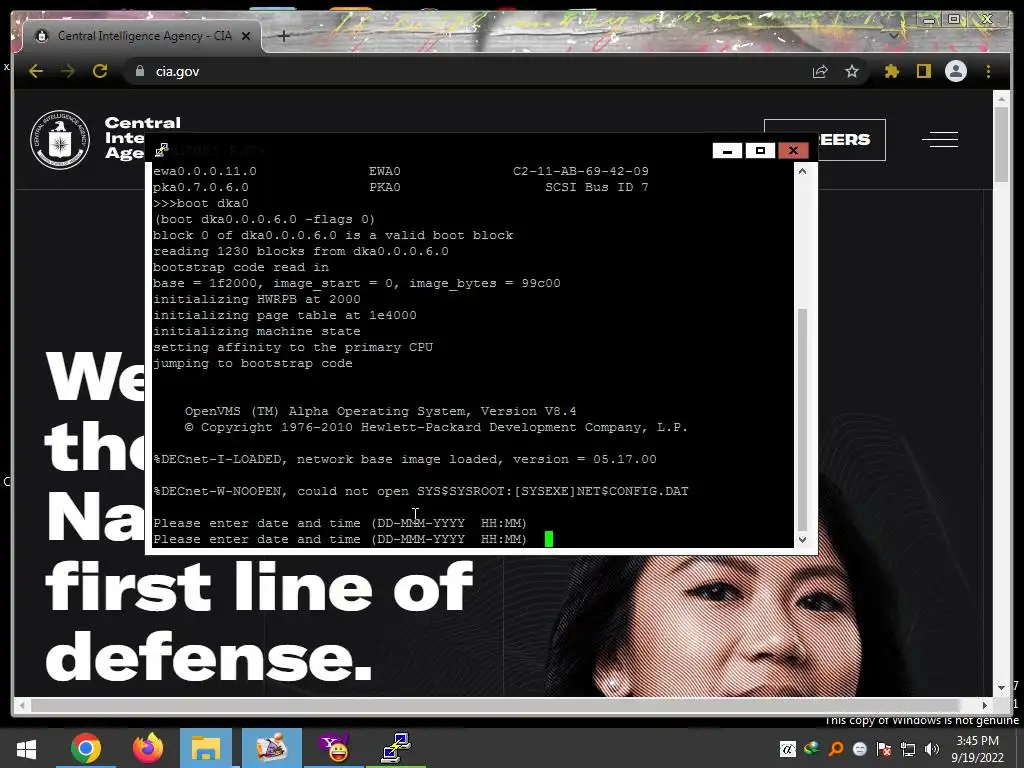
Task: Open a new Chrome tab
Action: coord(283,36)
